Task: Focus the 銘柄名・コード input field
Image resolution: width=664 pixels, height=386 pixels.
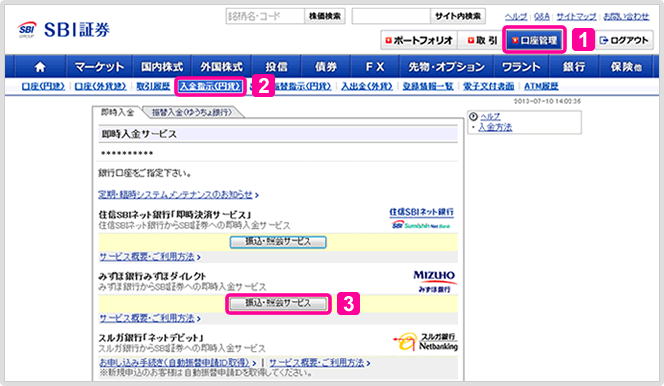Action: [x=265, y=16]
